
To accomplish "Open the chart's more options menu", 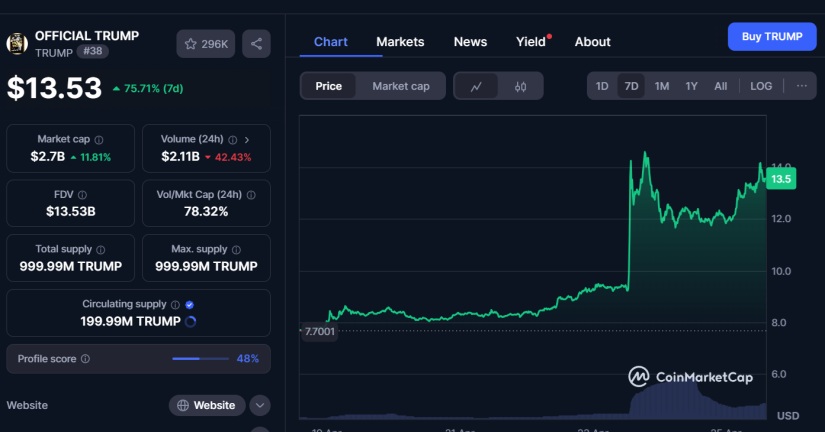I will click(801, 86).
